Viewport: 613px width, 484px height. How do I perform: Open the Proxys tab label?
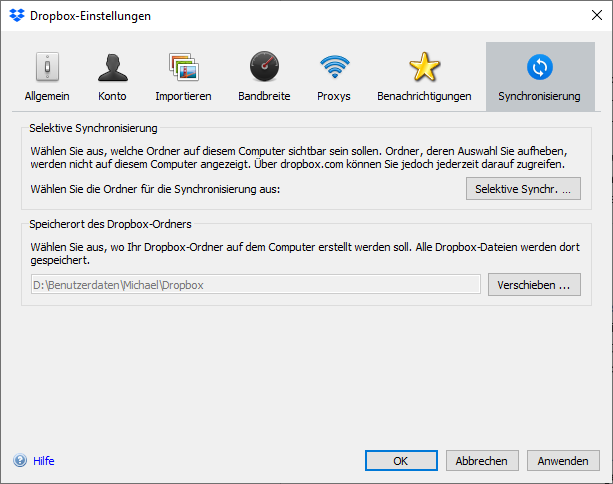point(334,96)
